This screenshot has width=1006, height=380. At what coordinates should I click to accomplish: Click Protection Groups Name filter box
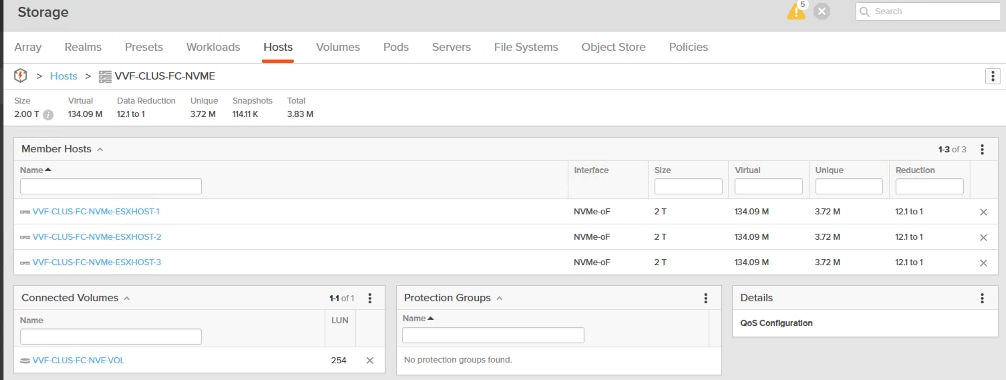[x=493, y=335]
